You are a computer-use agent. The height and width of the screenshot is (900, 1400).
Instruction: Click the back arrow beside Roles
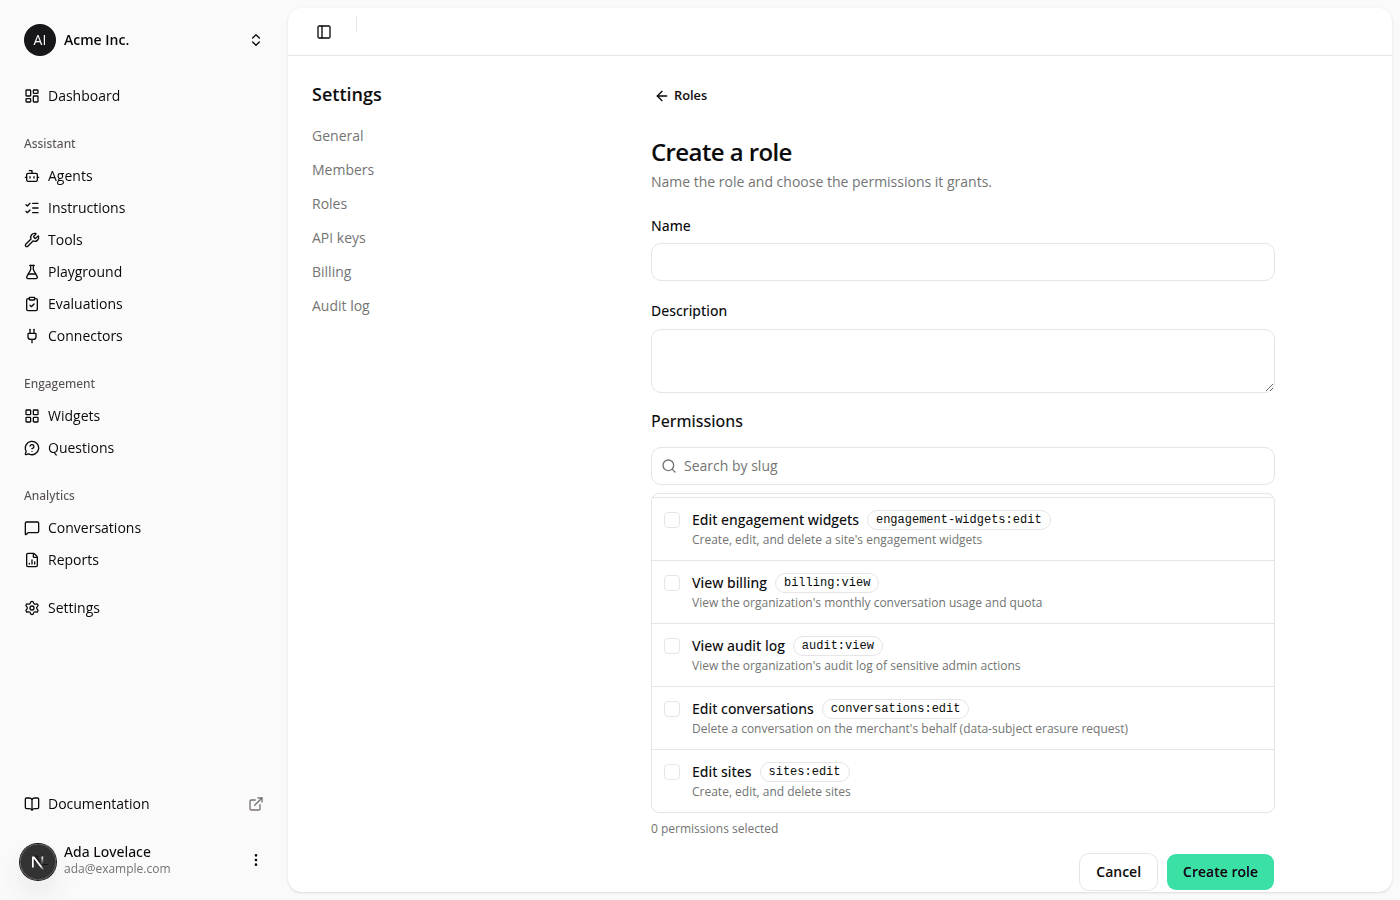(x=661, y=96)
